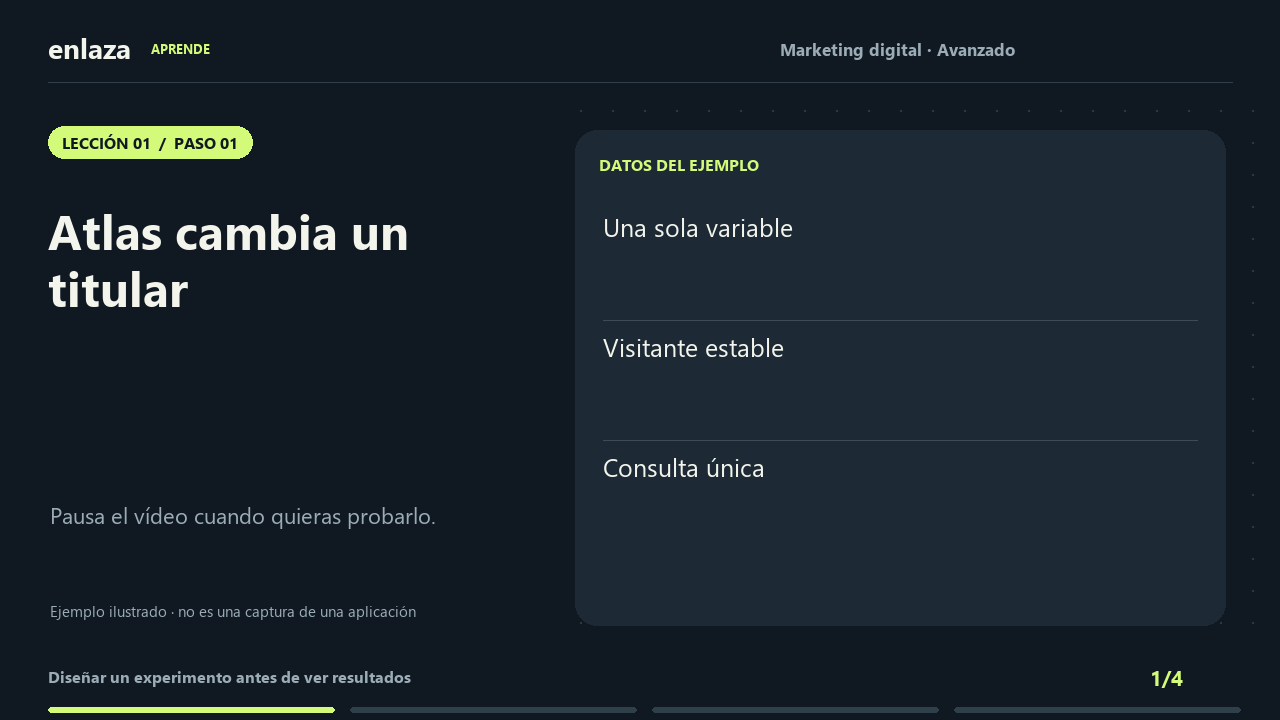Image resolution: width=1280 pixels, height=720 pixels.
Task: Click the heading Atlas cambia un titular
Action: (x=228, y=262)
